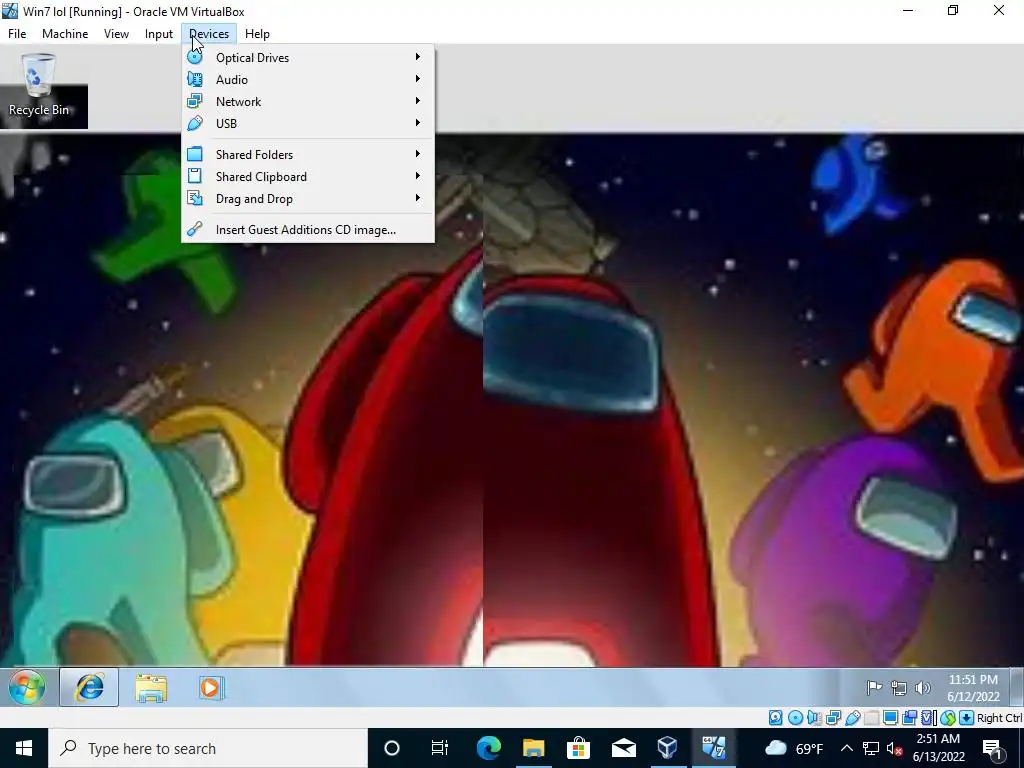Click the mouse integration status icon
1024x768 pixels.
pos(948,718)
